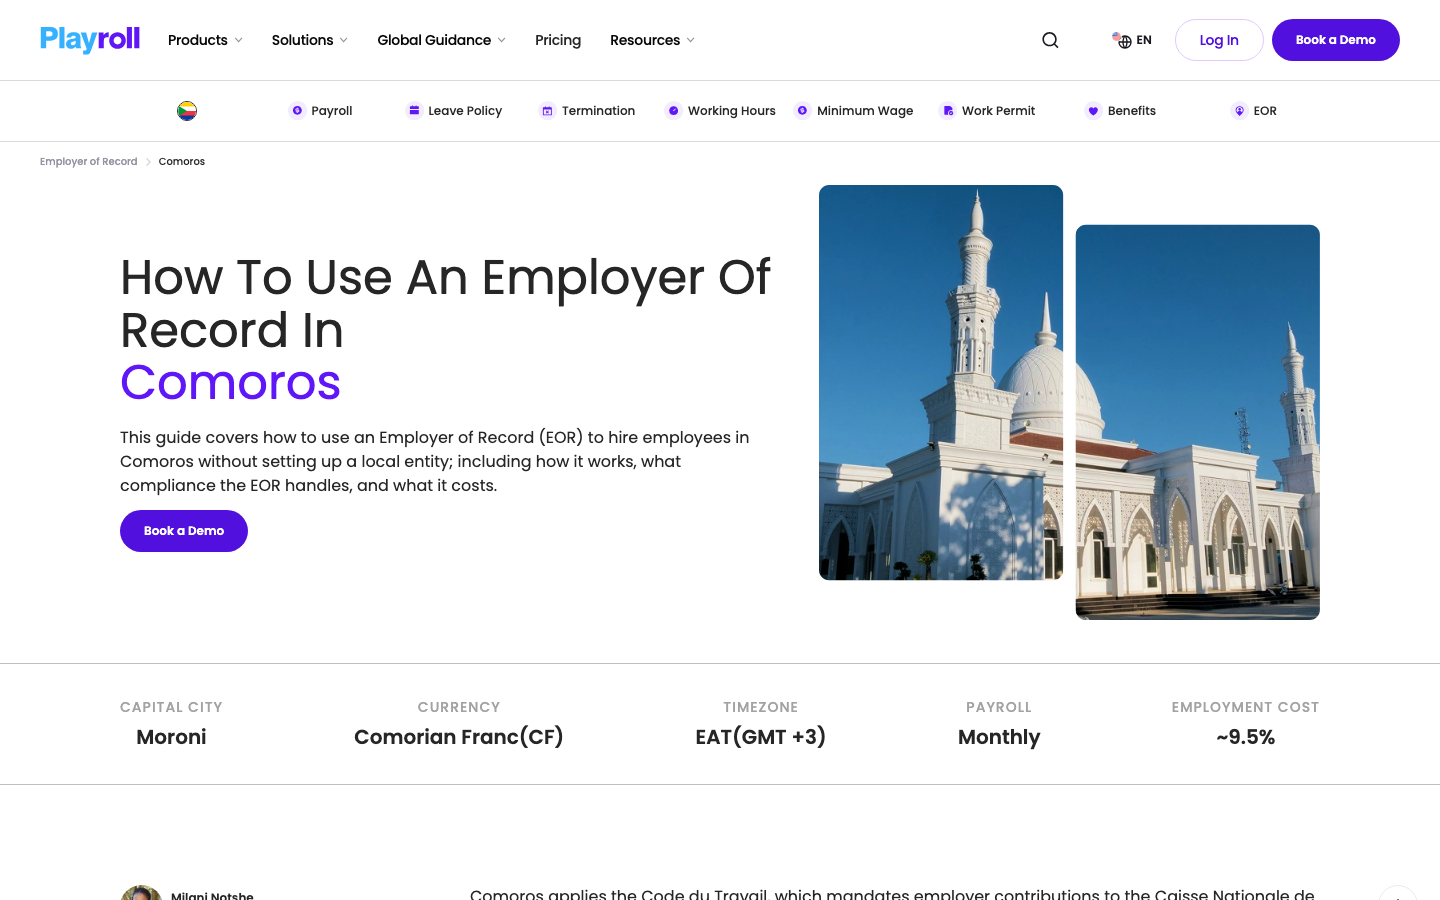Click the employment cost value ~9.5%
Screen dimensions: 1440x900
1246,737
